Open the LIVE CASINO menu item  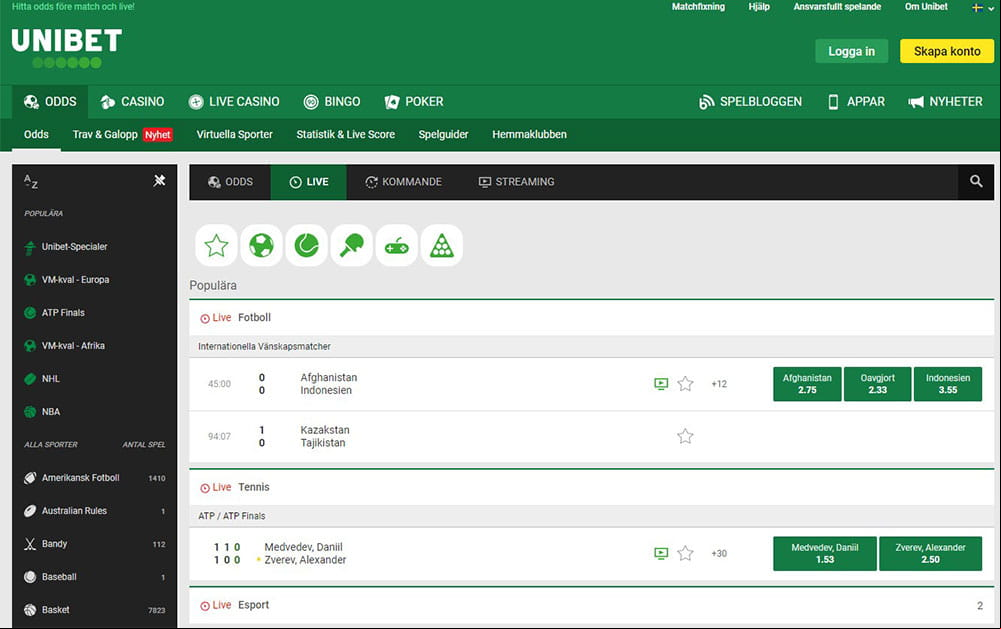[x=234, y=102]
